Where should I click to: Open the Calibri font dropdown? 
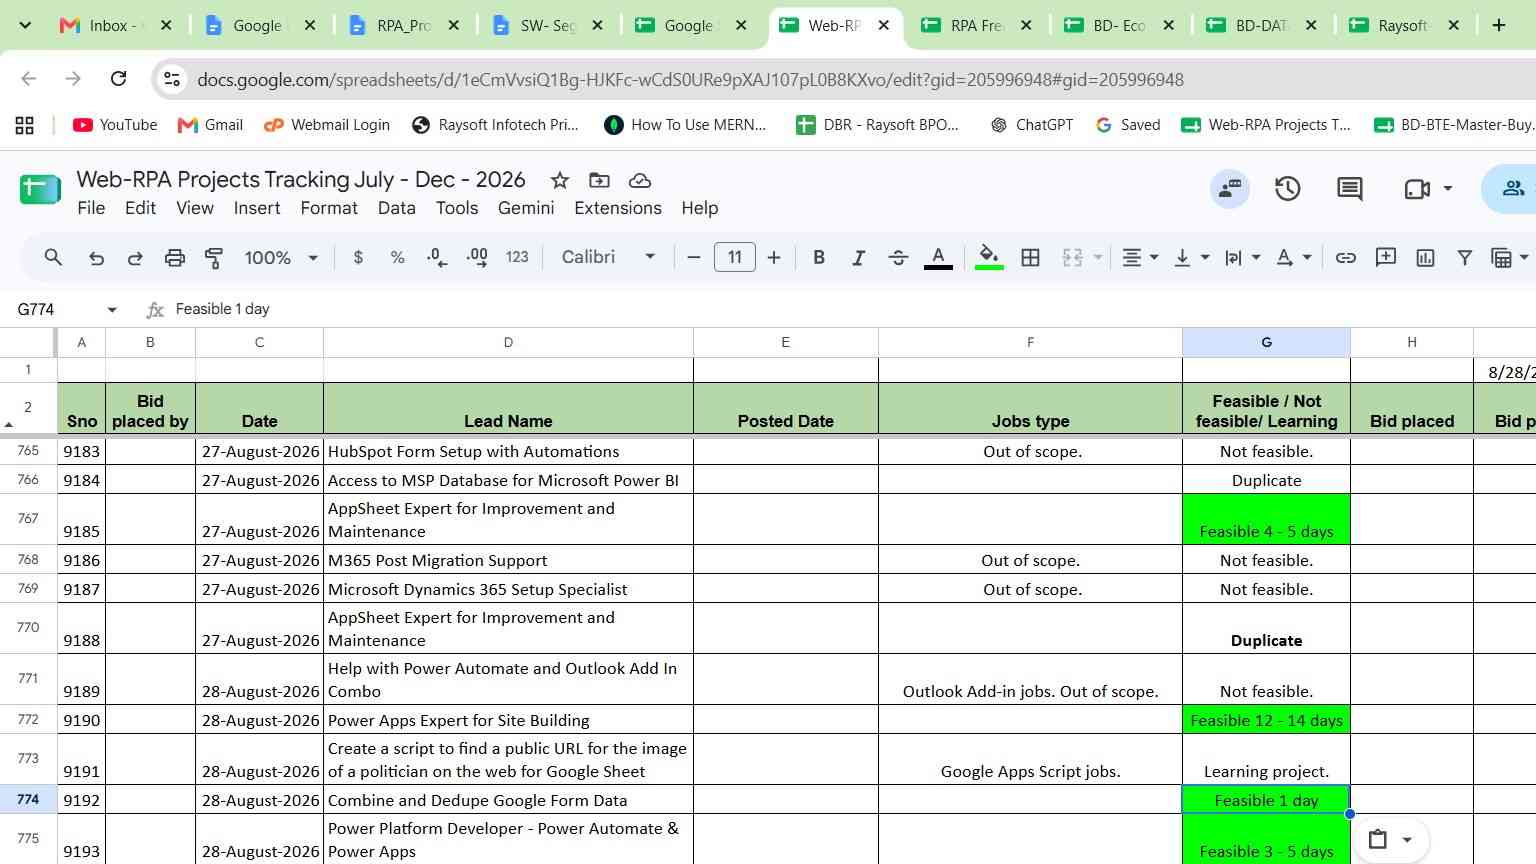pyautogui.click(x=608, y=257)
